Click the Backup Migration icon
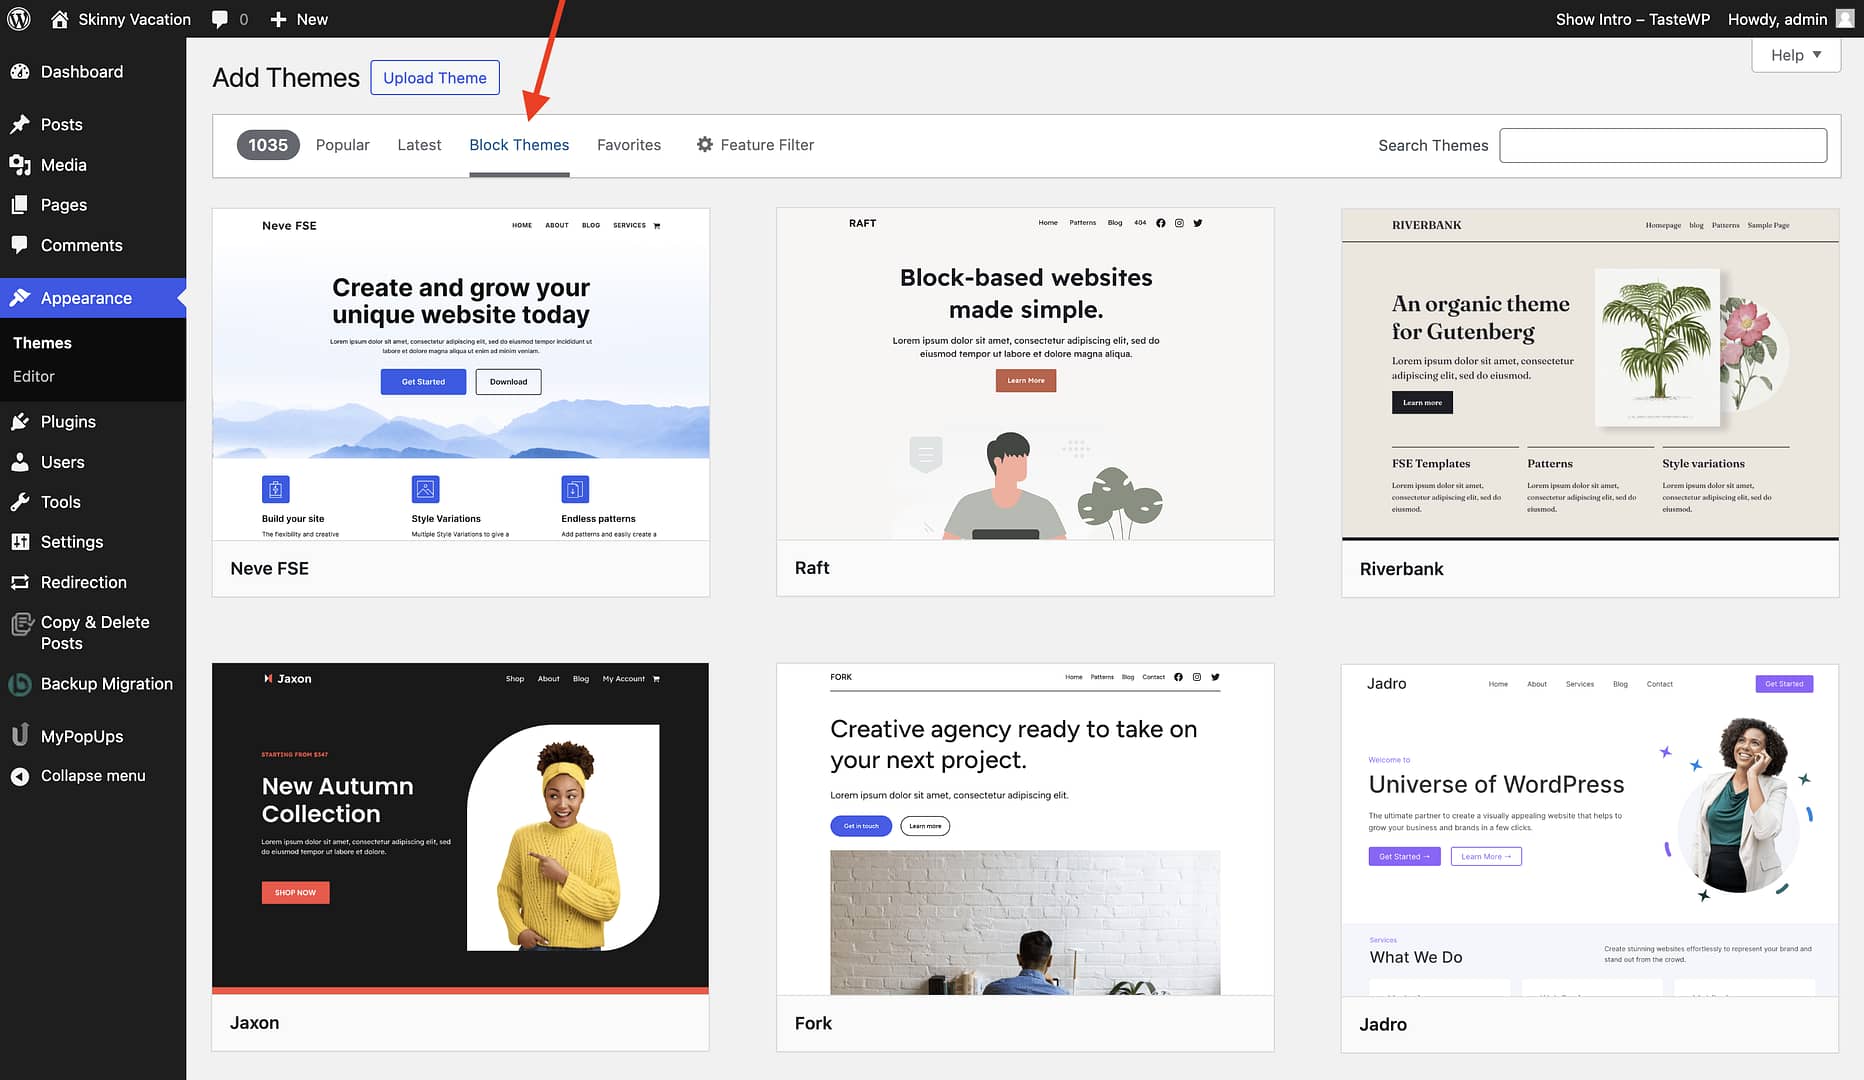This screenshot has height=1080, width=1864. pos(20,684)
